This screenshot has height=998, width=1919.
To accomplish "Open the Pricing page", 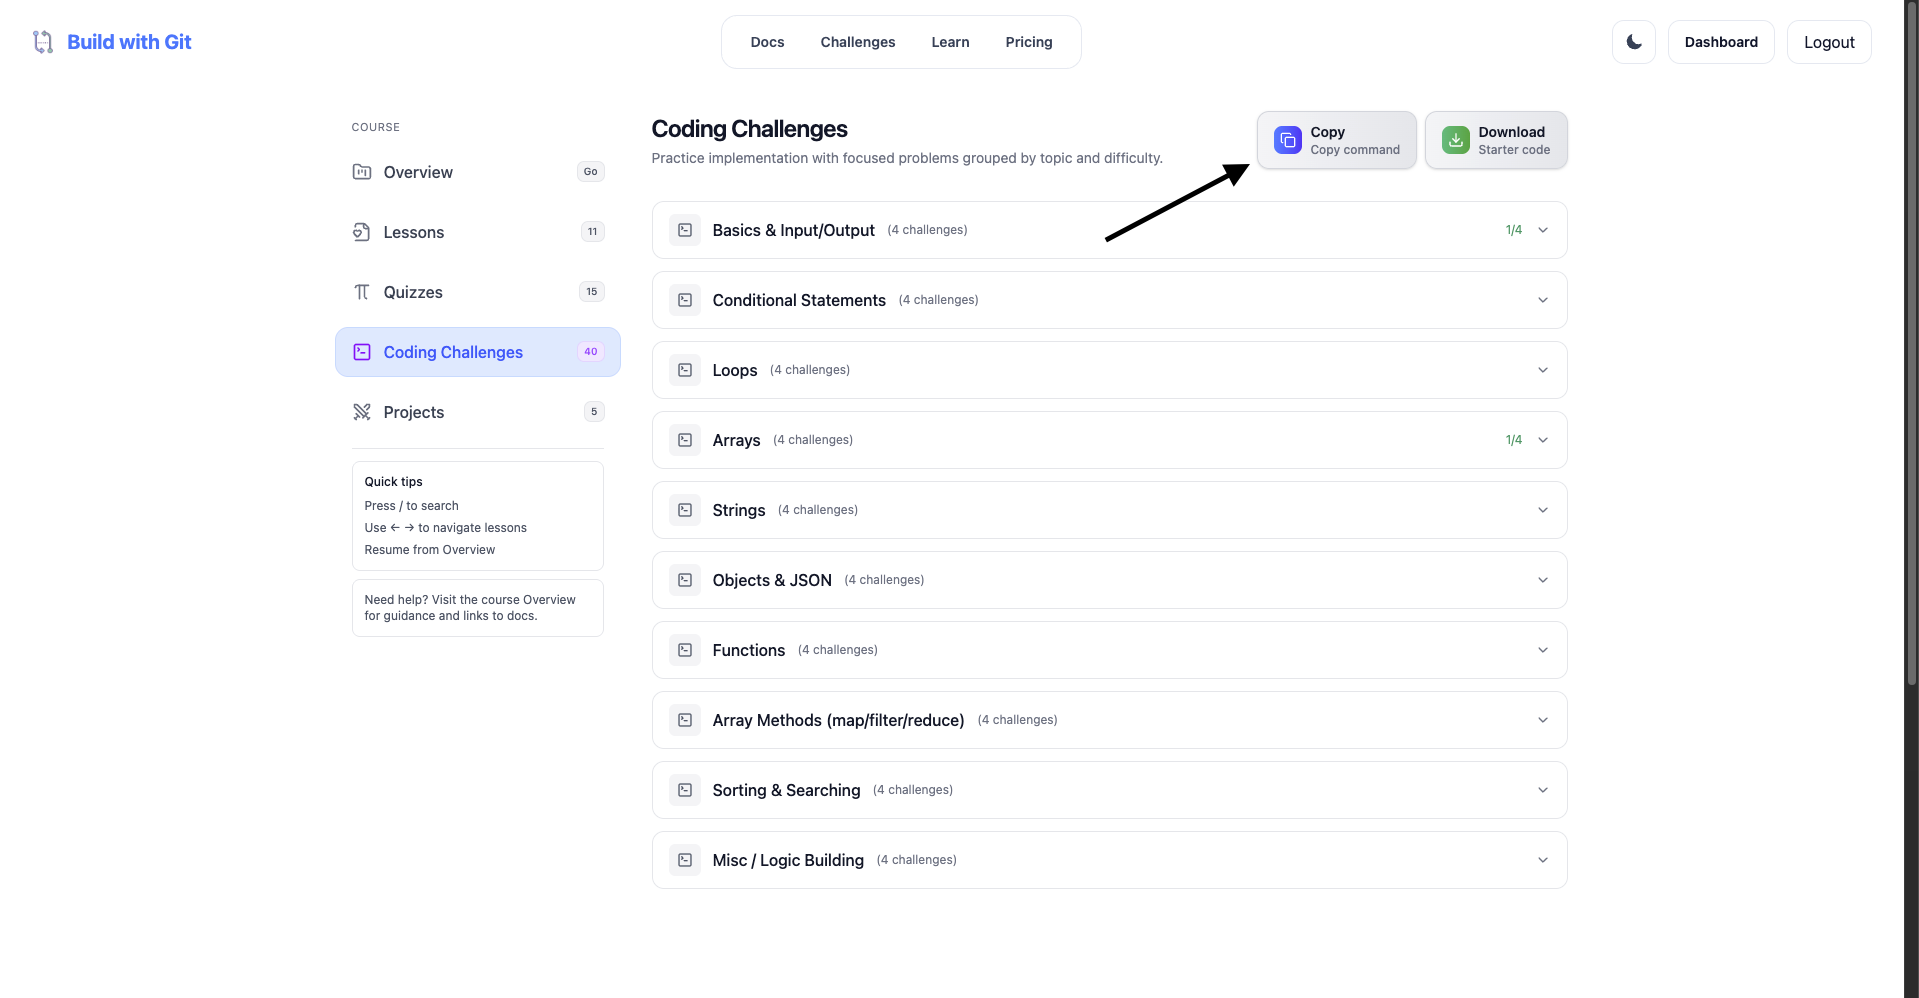I will point(1028,41).
